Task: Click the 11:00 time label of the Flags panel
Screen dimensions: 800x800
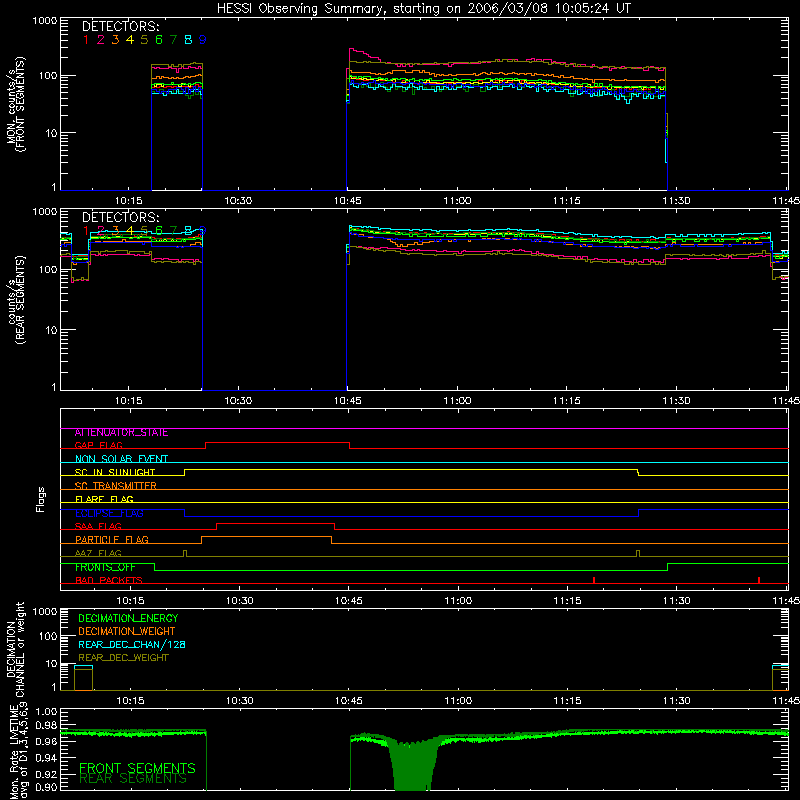Action: point(458,601)
